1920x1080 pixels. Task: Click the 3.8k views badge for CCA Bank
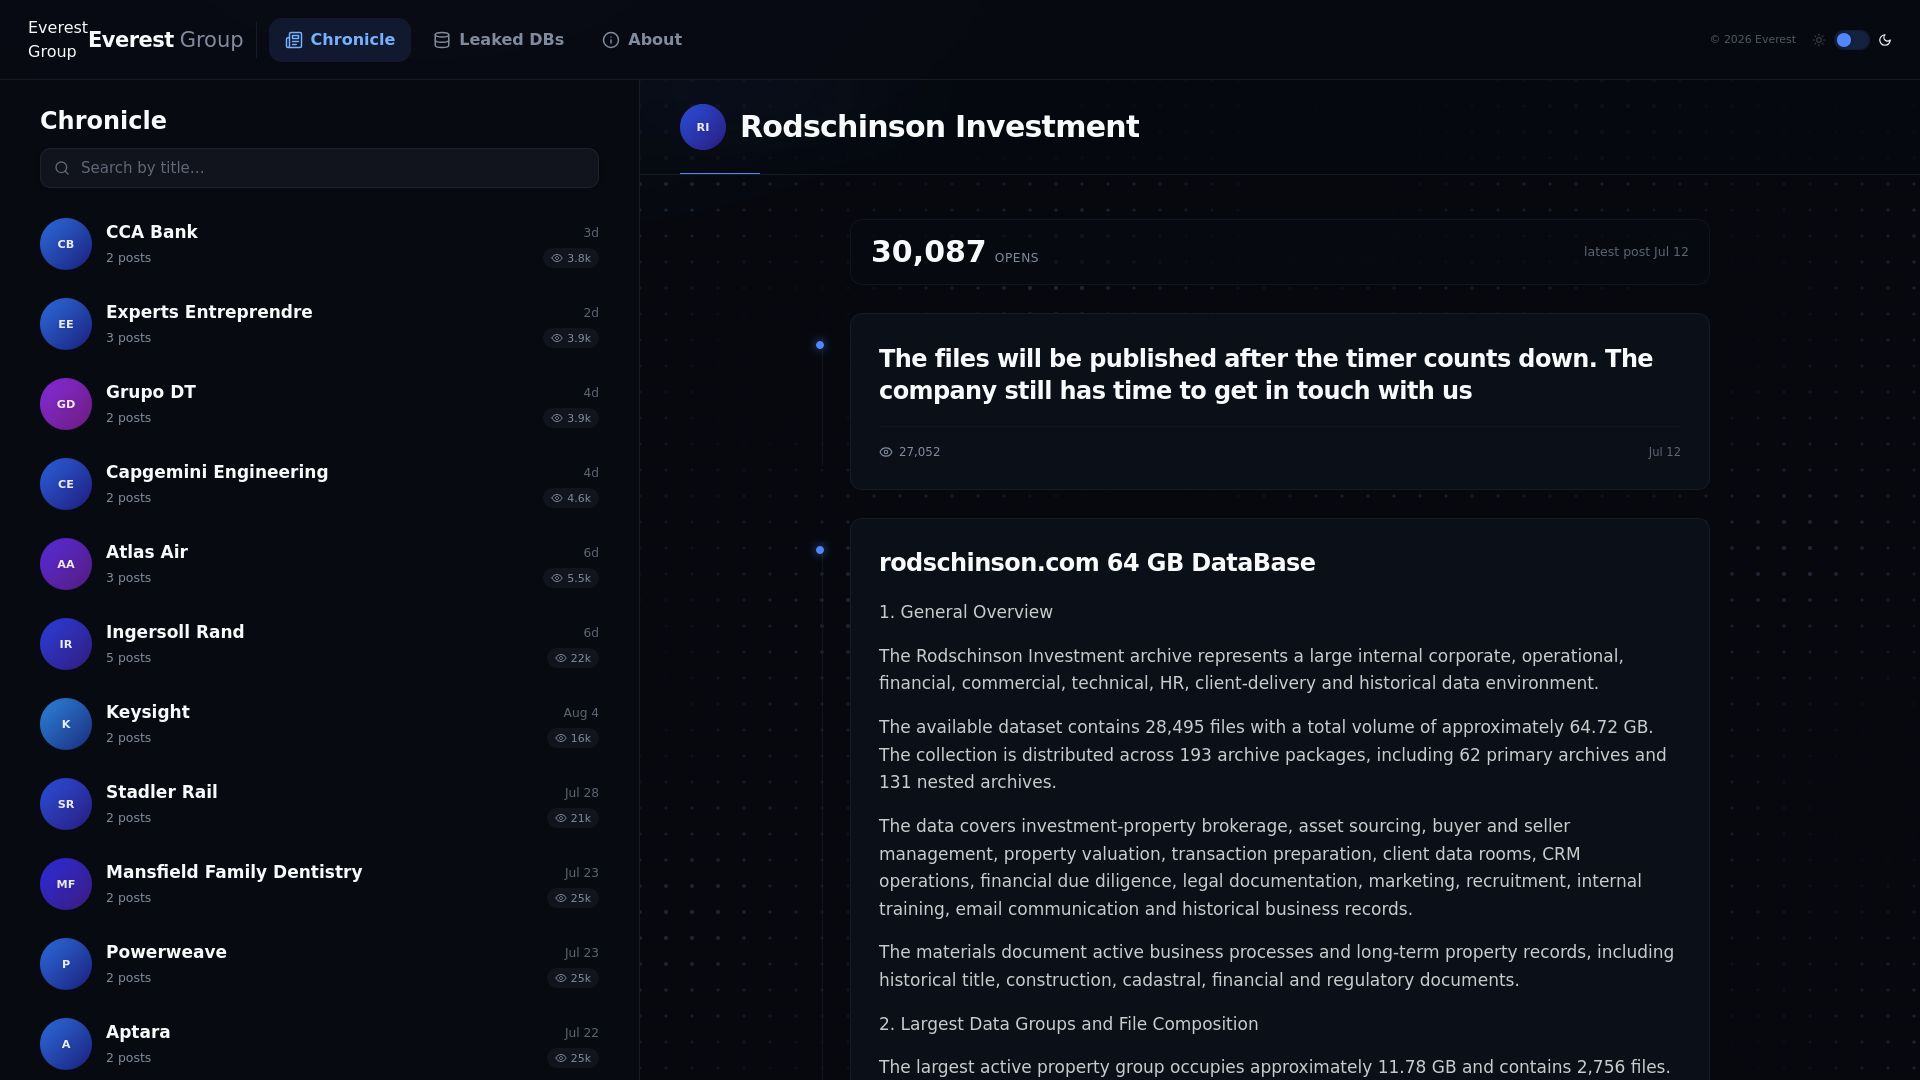click(x=571, y=258)
